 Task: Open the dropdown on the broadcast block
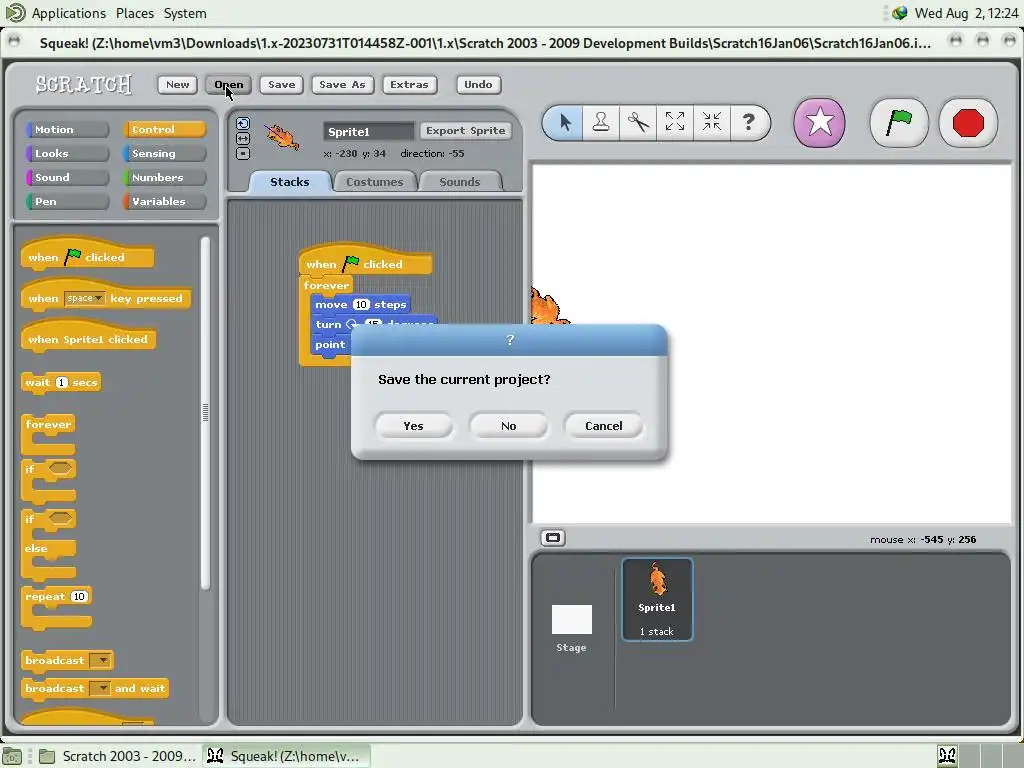coord(102,660)
